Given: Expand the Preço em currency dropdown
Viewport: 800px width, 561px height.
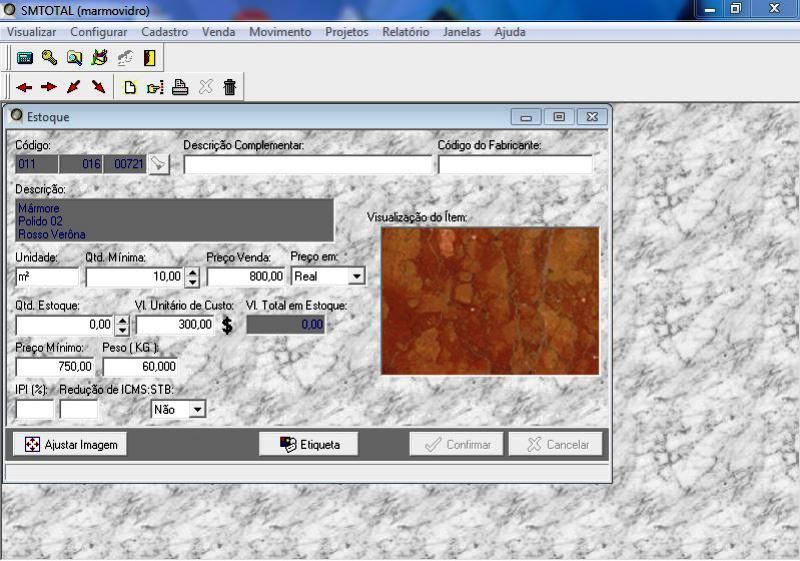Looking at the screenshot, I should click(357, 276).
